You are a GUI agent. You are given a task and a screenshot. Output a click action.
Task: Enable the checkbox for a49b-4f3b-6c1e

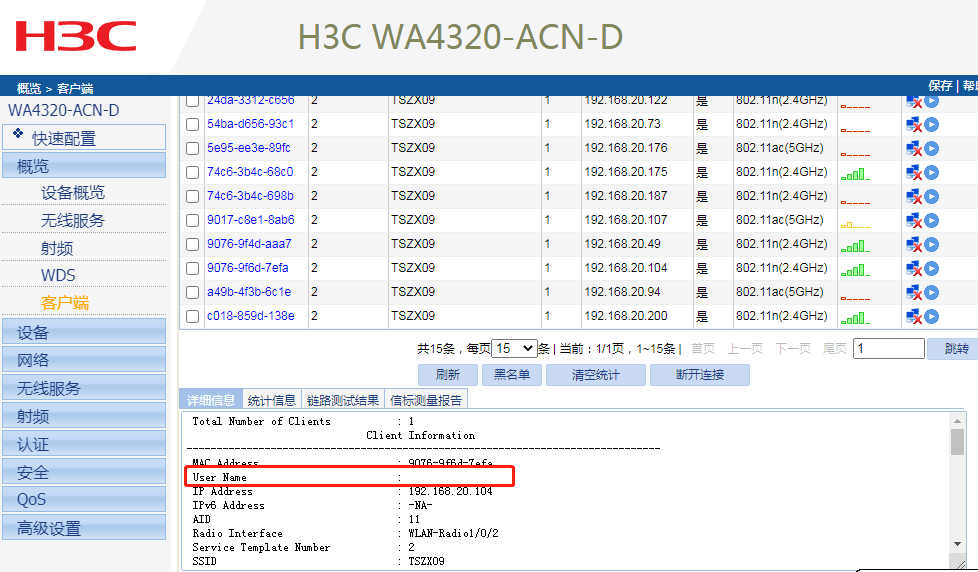pos(193,293)
